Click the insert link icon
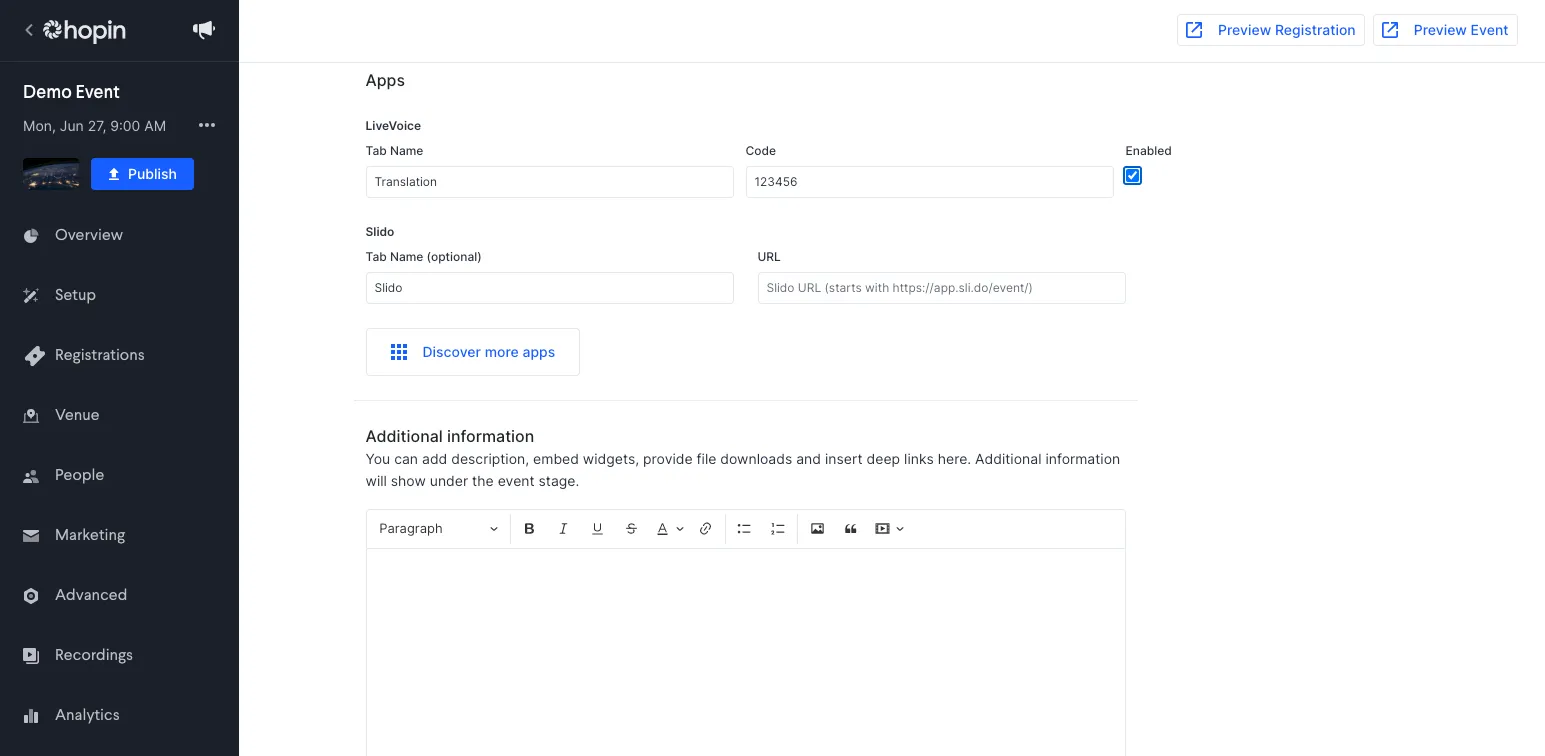Screen dimensions: 1545x756 [705, 529]
